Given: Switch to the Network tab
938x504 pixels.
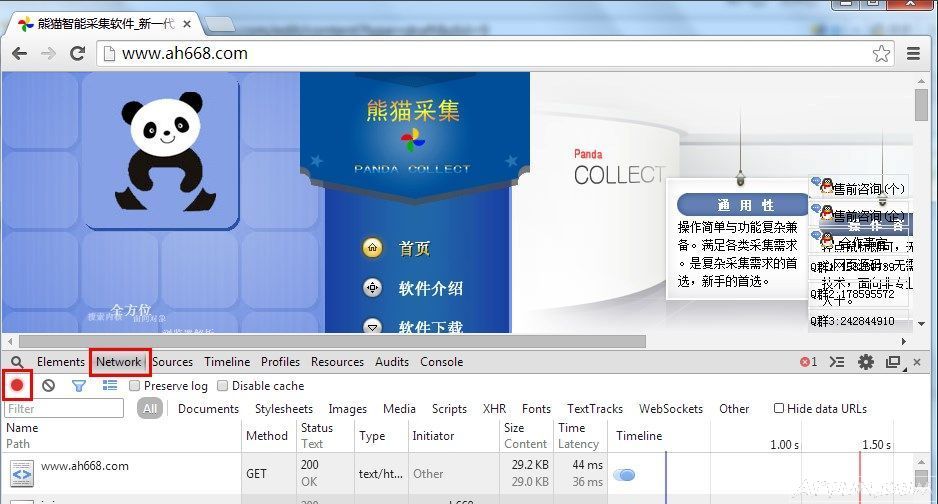Looking at the screenshot, I should [118, 362].
